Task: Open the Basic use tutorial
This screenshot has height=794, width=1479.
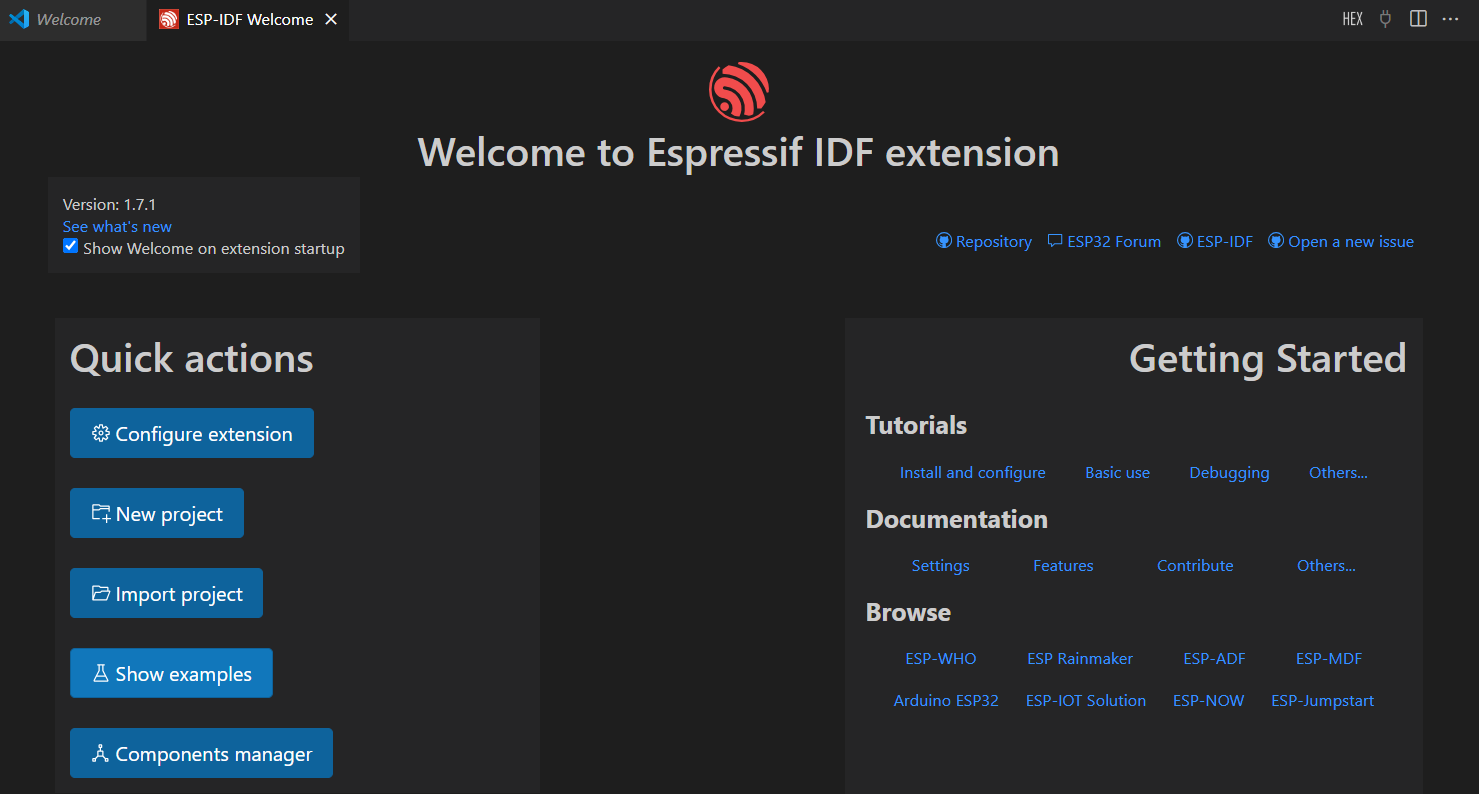Action: click(1117, 472)
